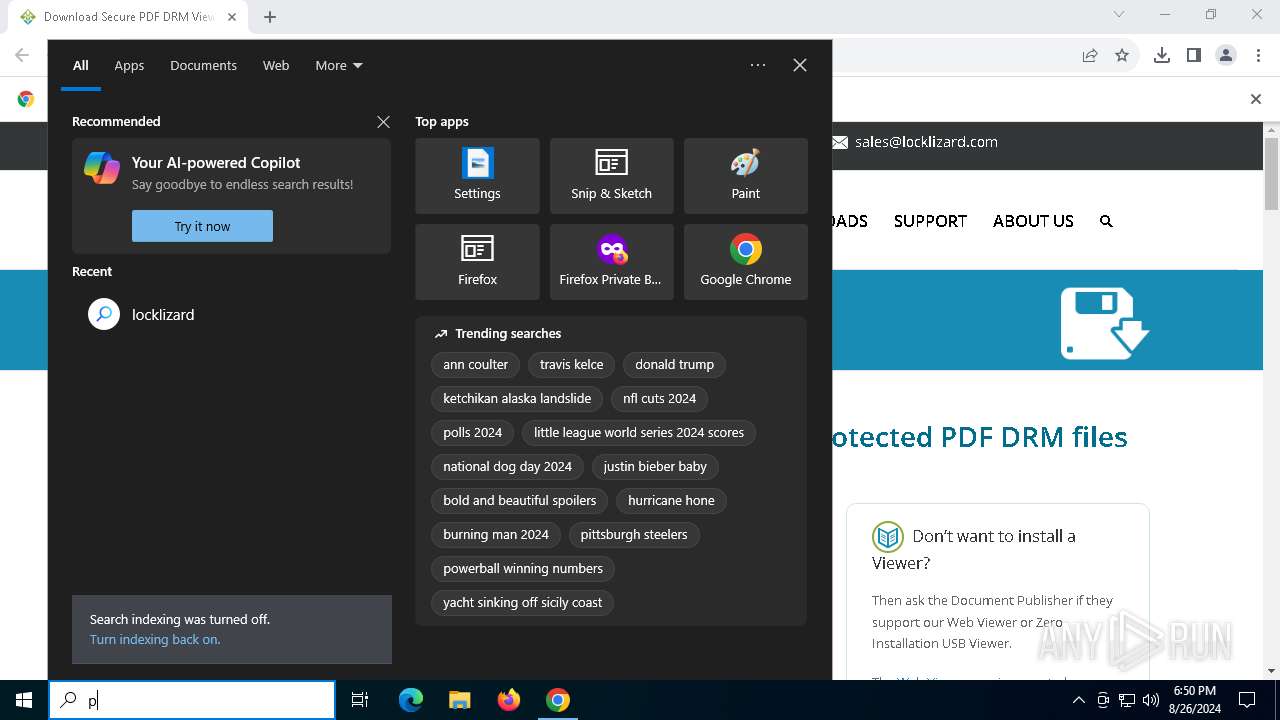This screenshot has width=1280, height=720.
Task: Select the Download Secure PDF browser tab
Action: click(x=128, y=17)
